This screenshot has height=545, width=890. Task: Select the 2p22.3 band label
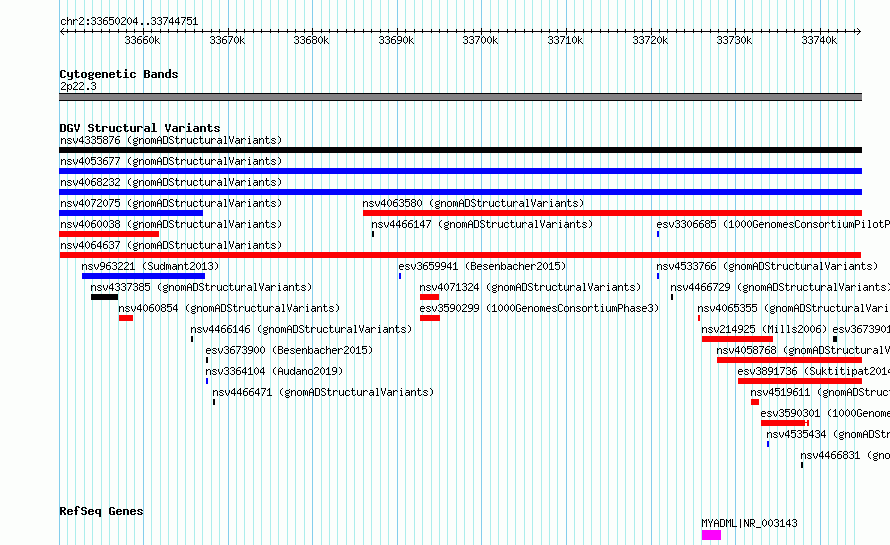tap(78, 86)
